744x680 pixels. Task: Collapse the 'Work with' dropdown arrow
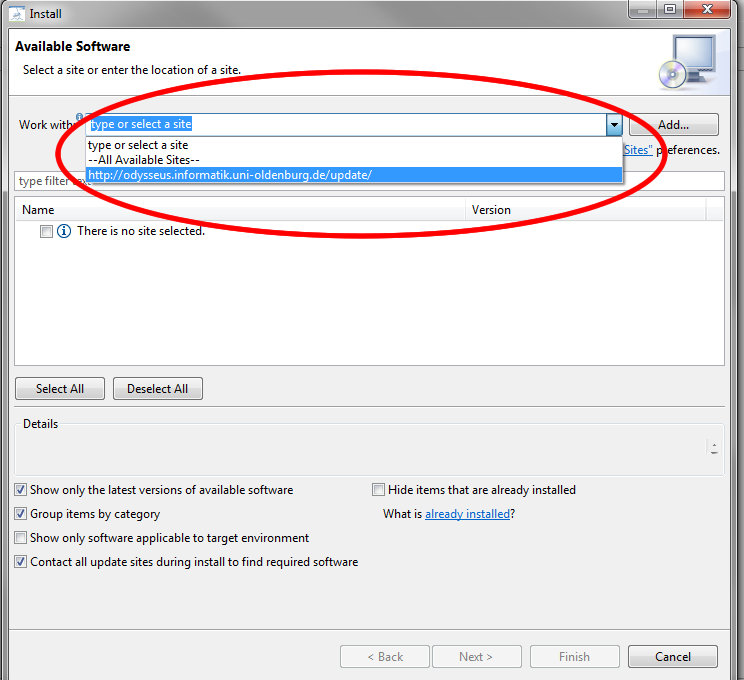613,125
